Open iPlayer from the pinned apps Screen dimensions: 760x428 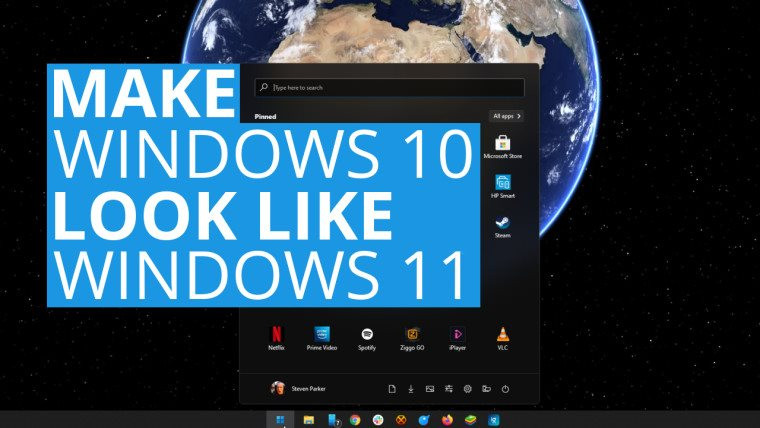tap(458, 338)
